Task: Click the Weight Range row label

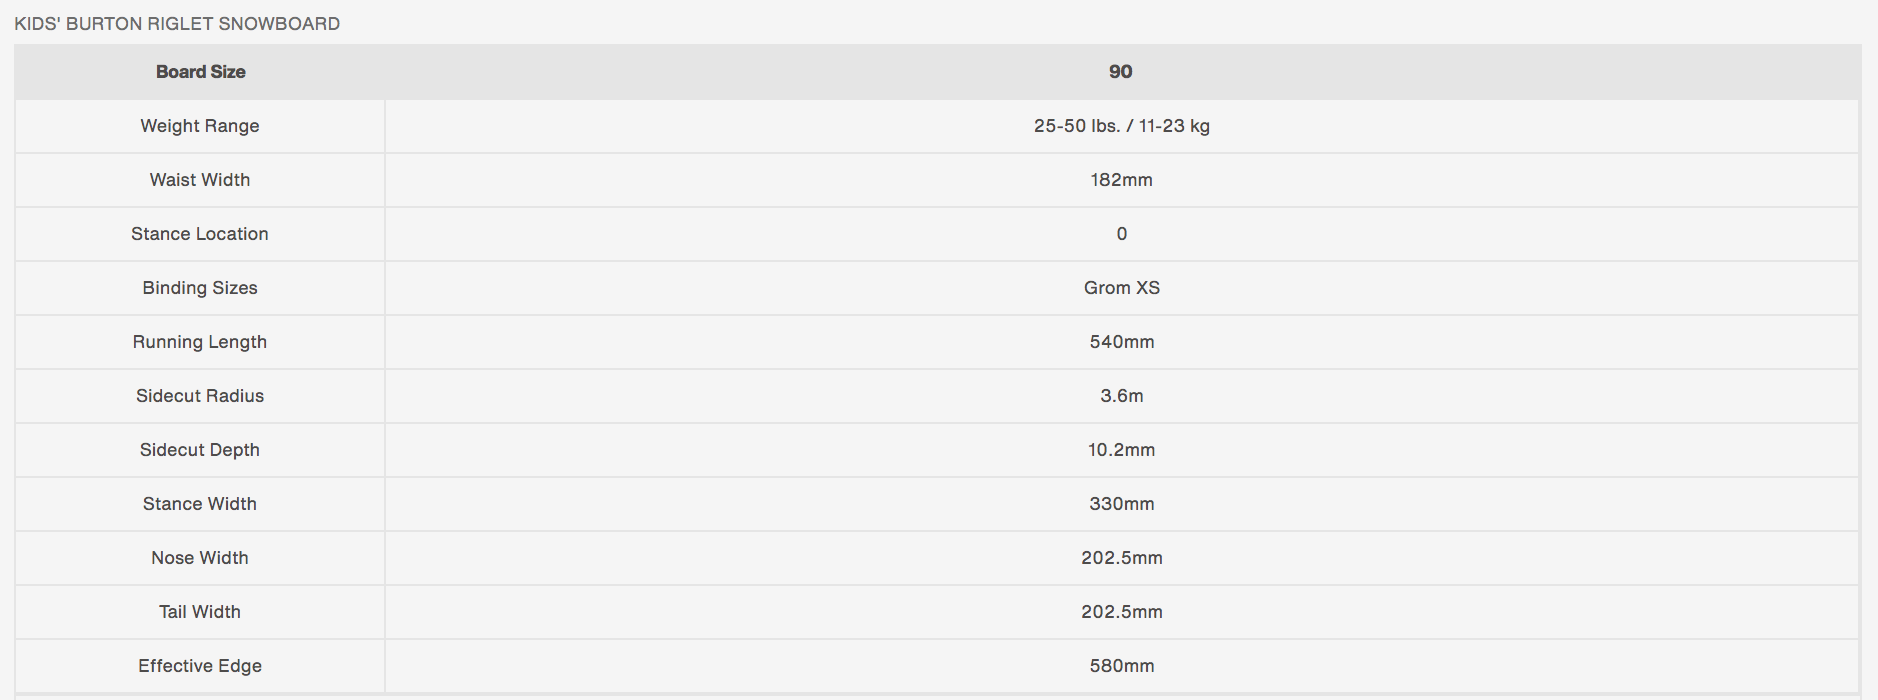Action: [x=200, y=126]
